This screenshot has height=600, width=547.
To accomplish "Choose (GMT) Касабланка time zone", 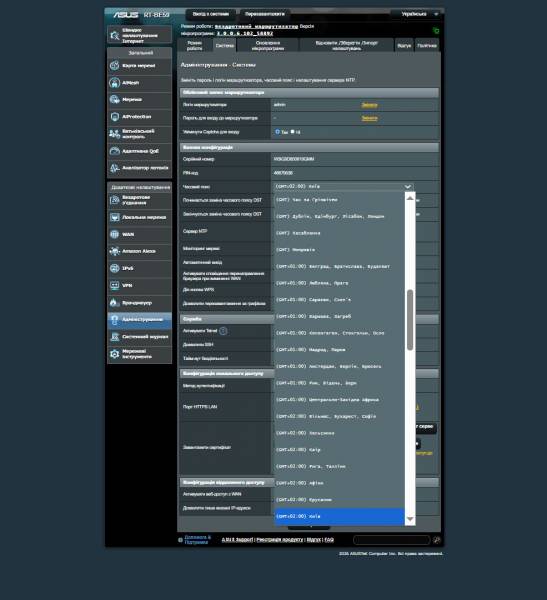I will [x=339, y=233].
